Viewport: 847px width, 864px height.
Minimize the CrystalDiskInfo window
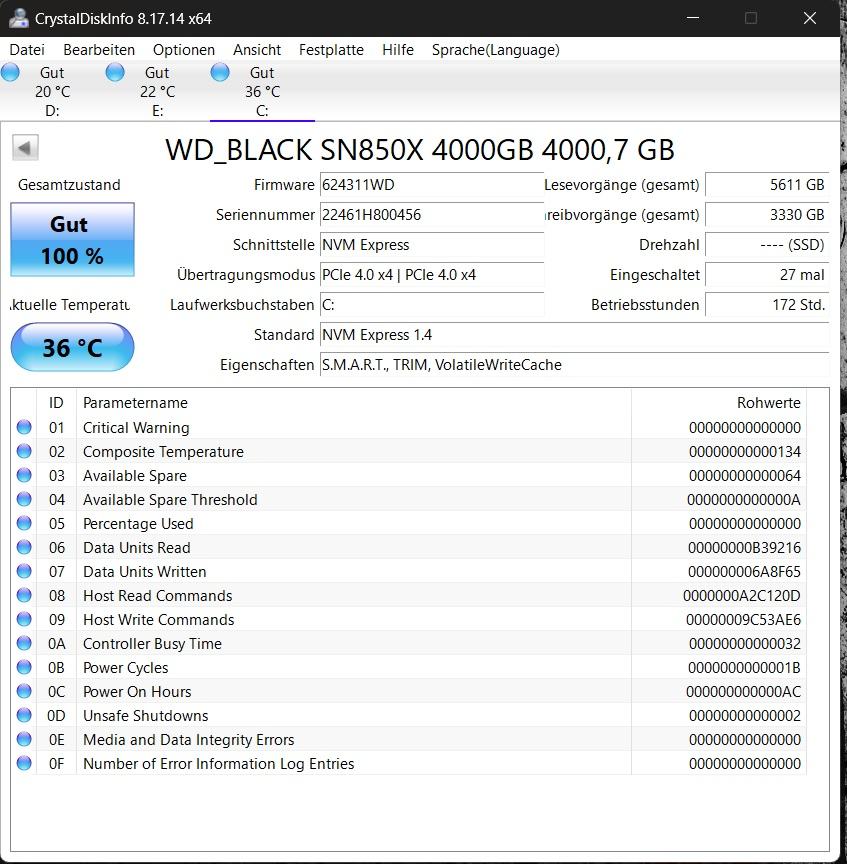click(693, 18)
